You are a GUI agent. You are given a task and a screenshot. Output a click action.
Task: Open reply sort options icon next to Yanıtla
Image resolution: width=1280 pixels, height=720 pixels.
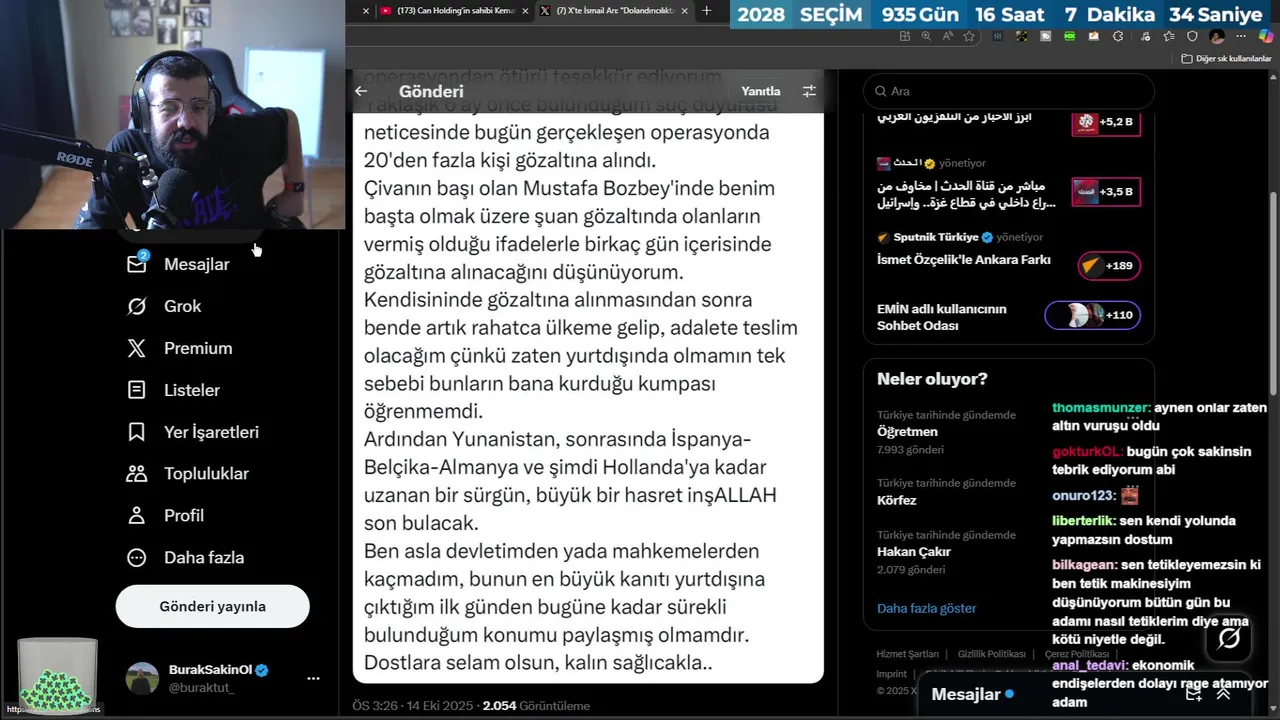coord(809,91)
